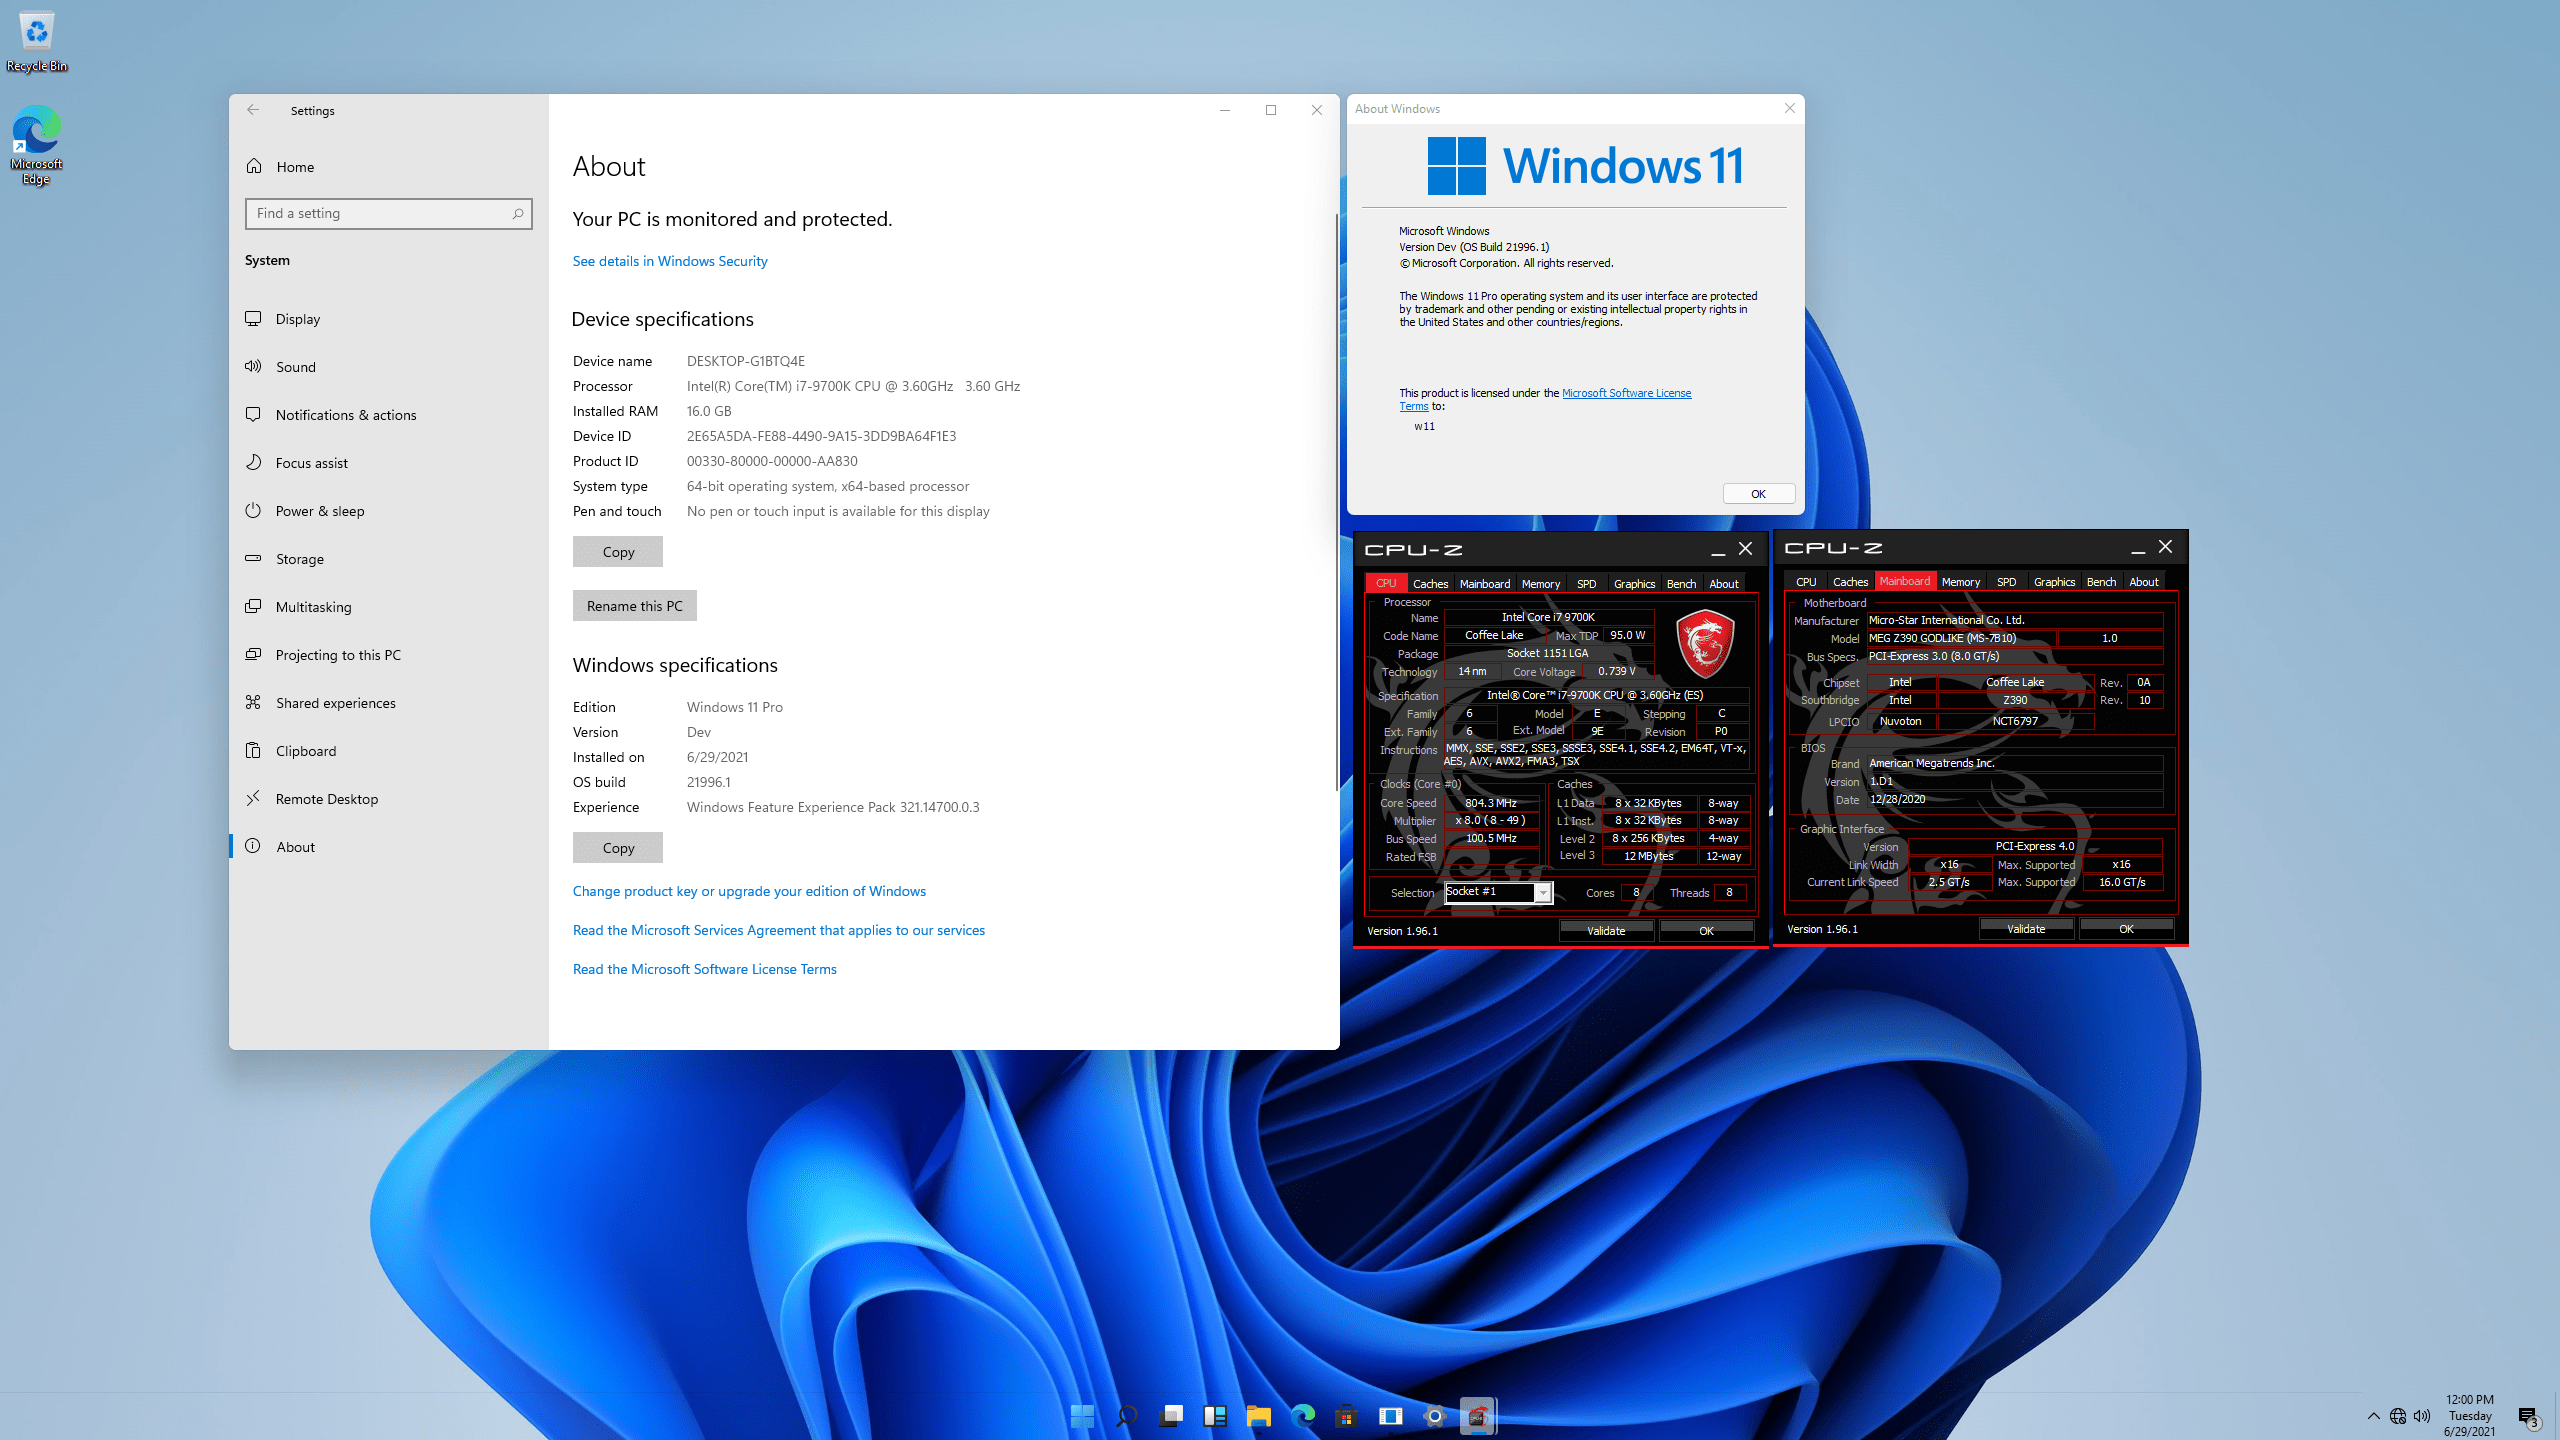
Task: Click the Find a setting search box
Action: (x=388, y=213)
